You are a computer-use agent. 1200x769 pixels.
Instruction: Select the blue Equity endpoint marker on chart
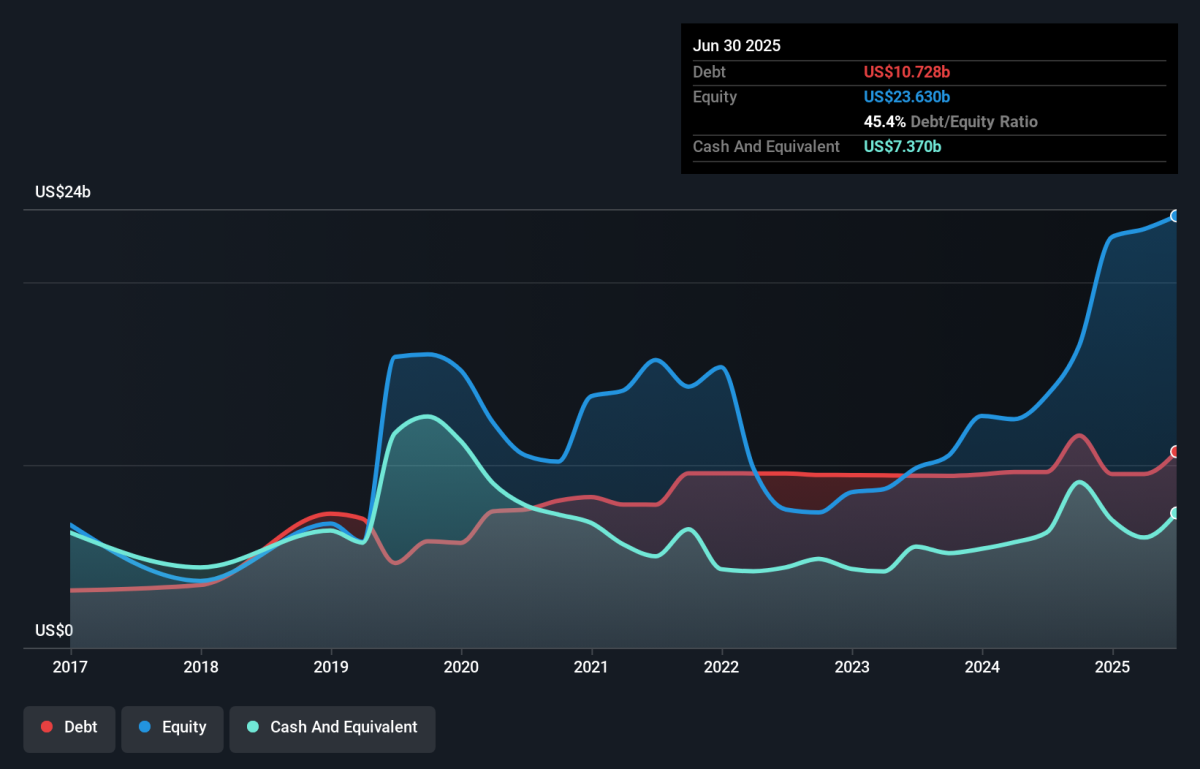click(x=1176, y=216)
